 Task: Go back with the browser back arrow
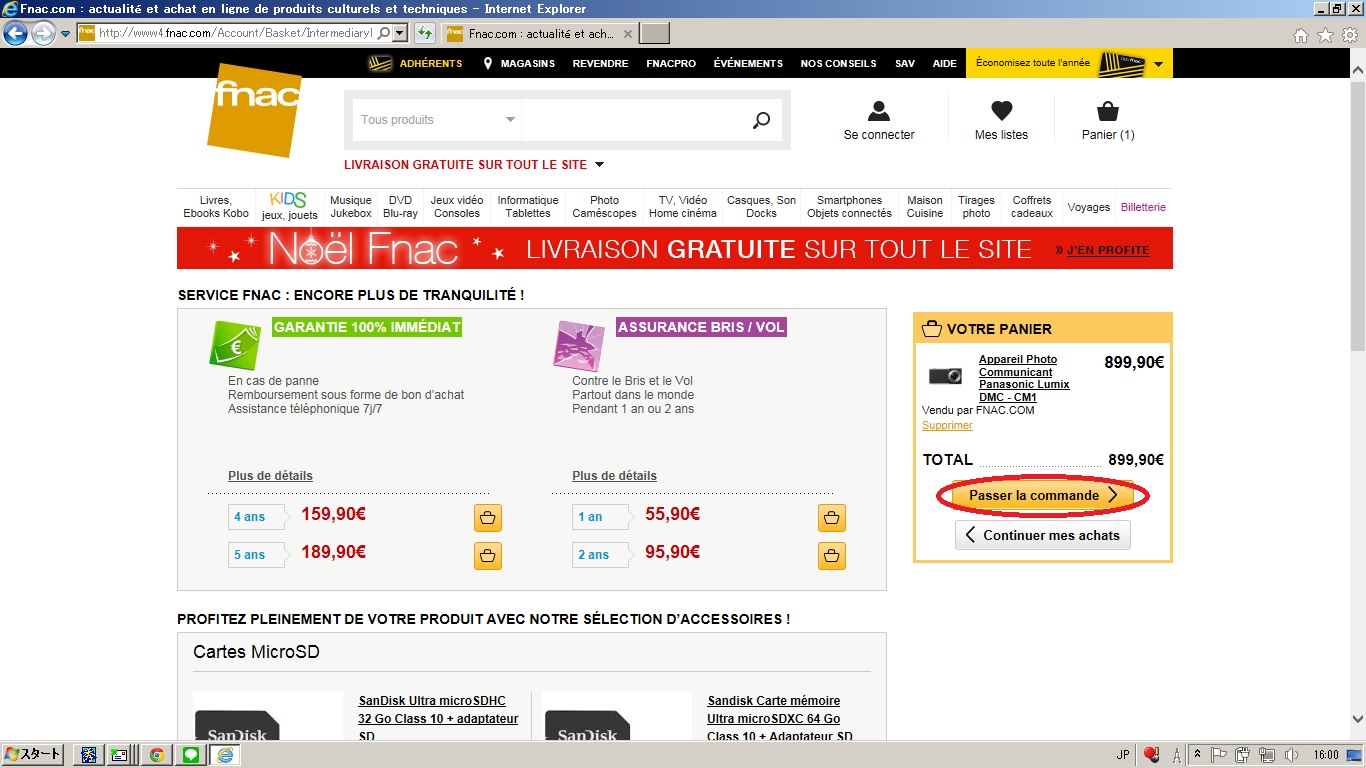pyautogui.click(x=15, y=33)
